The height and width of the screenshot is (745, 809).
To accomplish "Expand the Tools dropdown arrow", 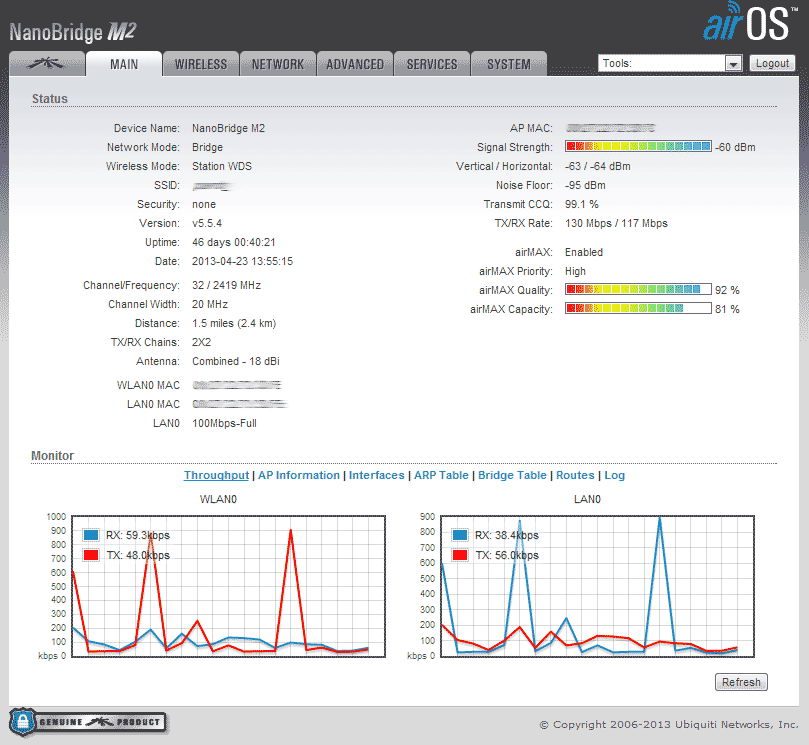I will pos(733,64).
